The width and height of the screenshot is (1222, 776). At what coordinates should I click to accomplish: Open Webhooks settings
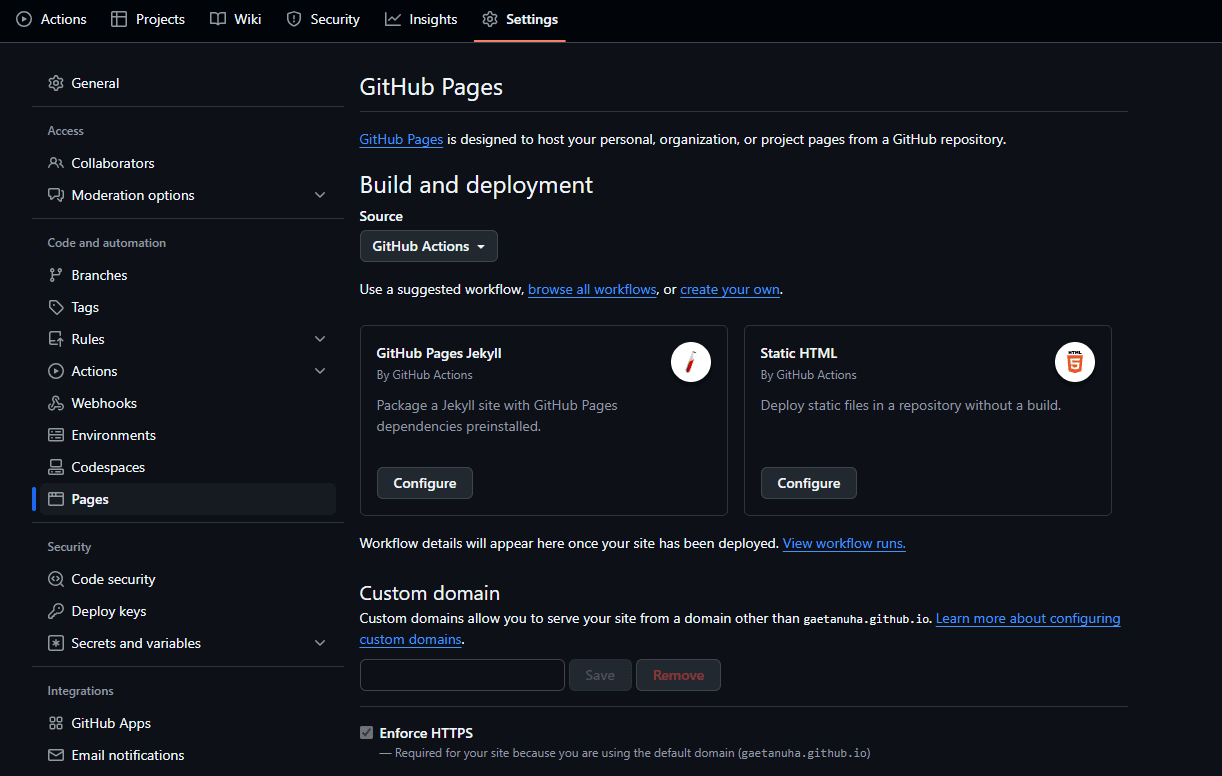pyautogui.click(x=188, y=403)
